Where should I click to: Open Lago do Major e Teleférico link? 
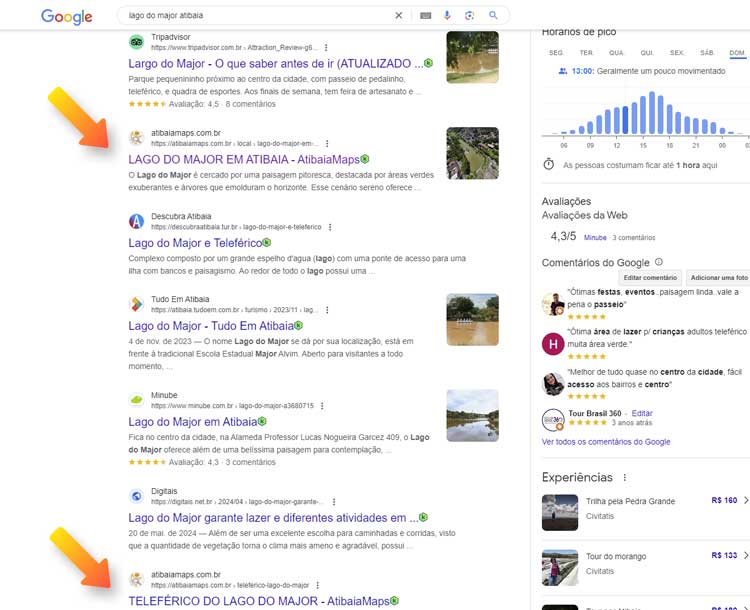(x=195, y=243)
